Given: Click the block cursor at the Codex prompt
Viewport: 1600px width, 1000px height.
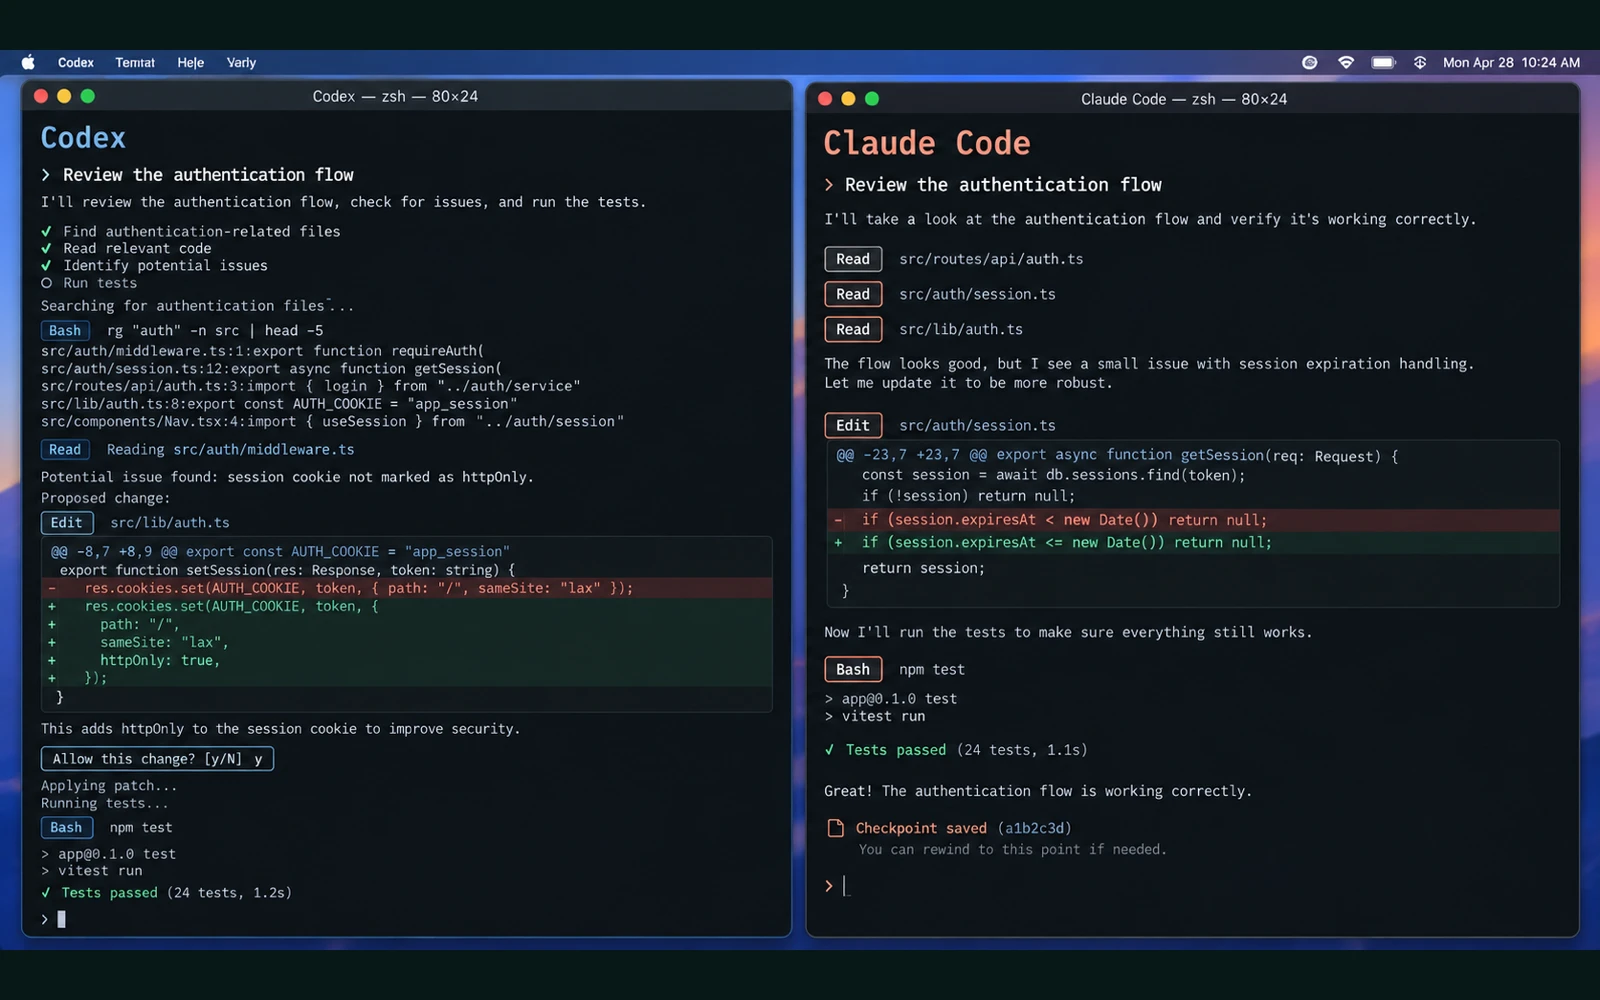Looking at the screenshot, I should coord(61,919).
